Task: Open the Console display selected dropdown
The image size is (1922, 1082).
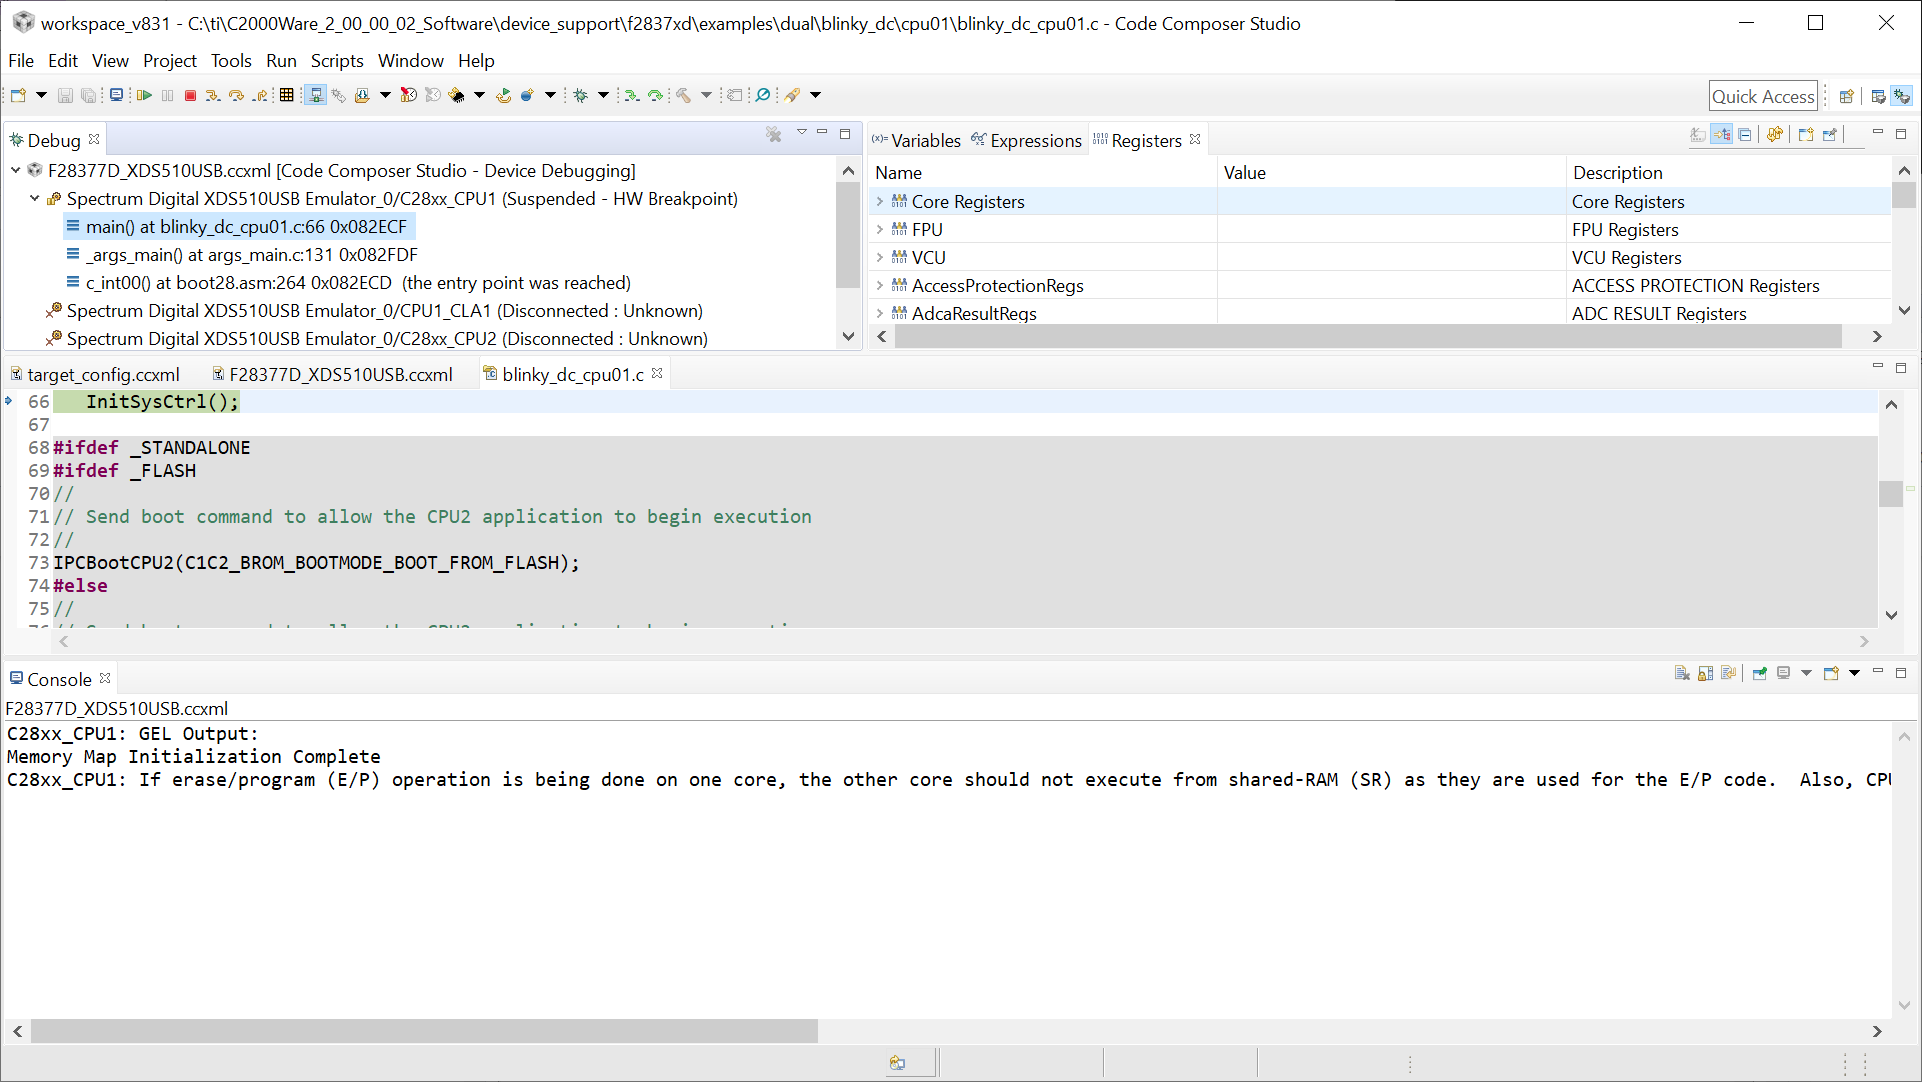Action: (1806, 673)
